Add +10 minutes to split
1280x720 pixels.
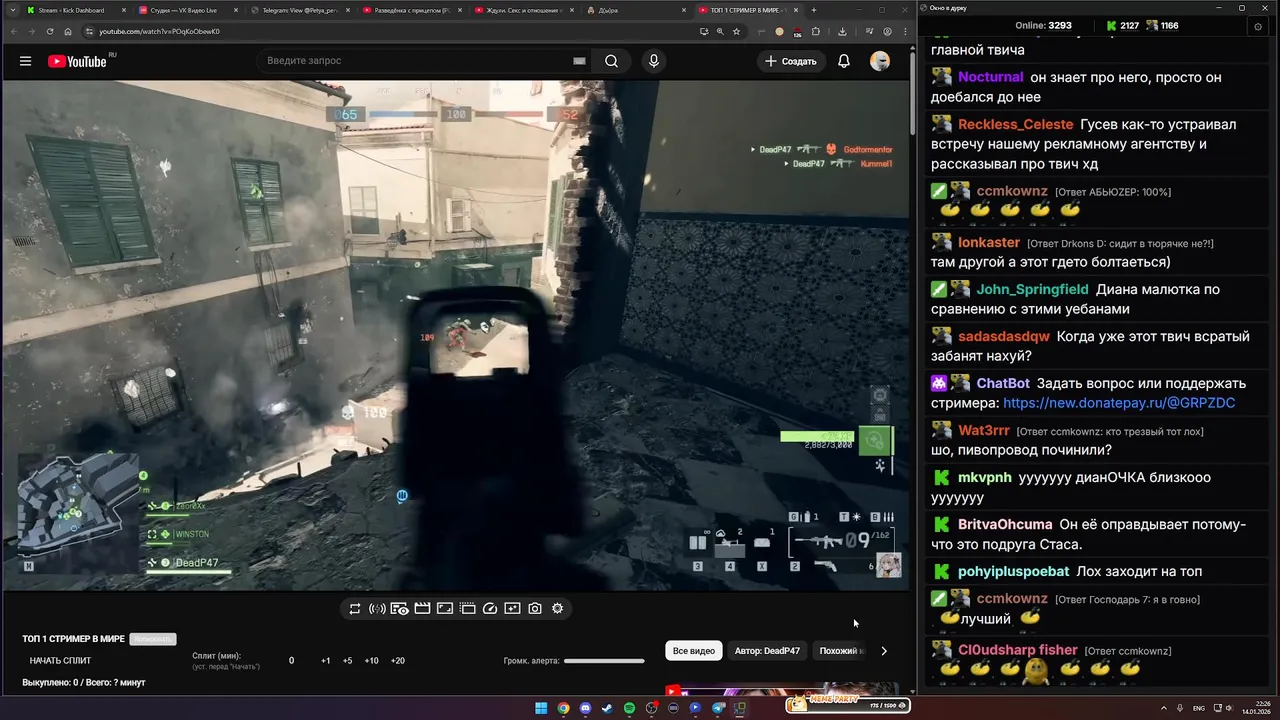pyautogui.click(x=371, y=661)
